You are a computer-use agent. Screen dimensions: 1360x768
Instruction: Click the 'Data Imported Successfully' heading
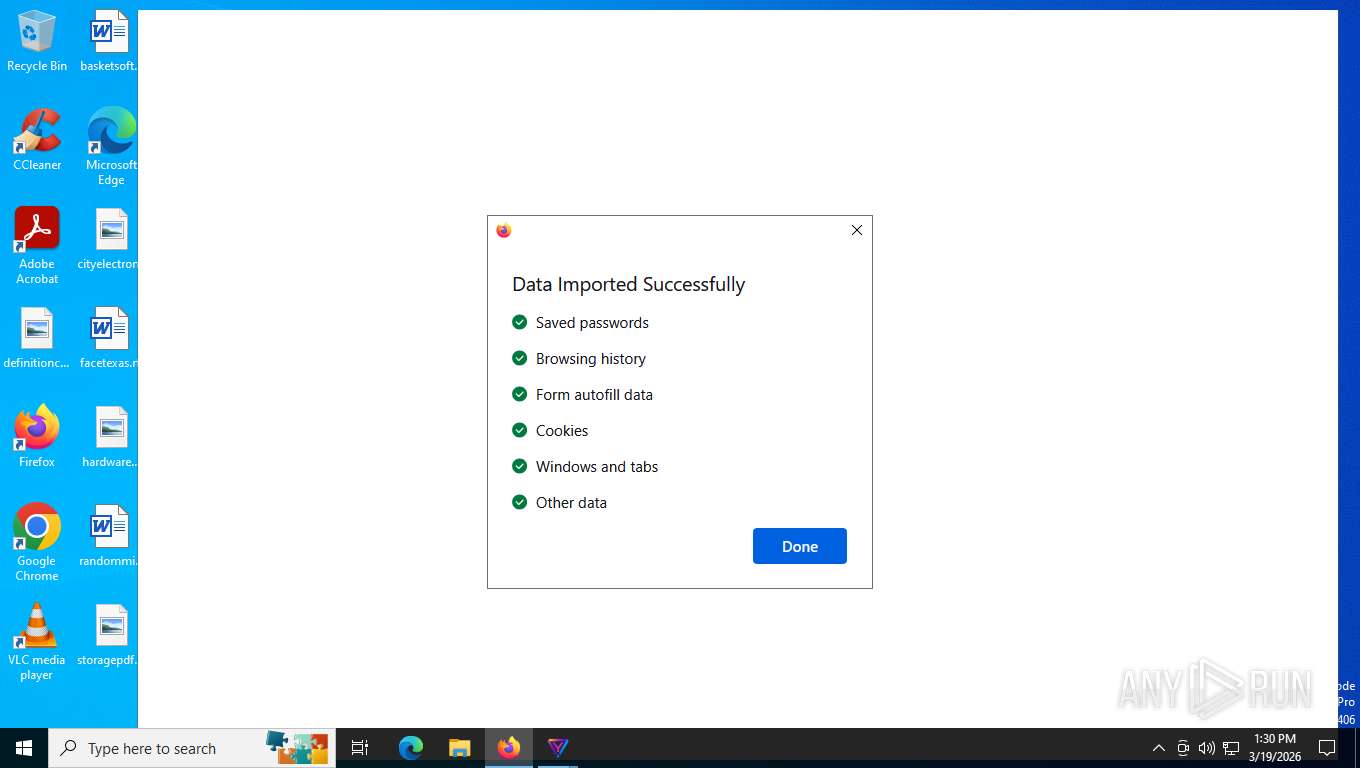pyautogui.click(x=629, y=284)
